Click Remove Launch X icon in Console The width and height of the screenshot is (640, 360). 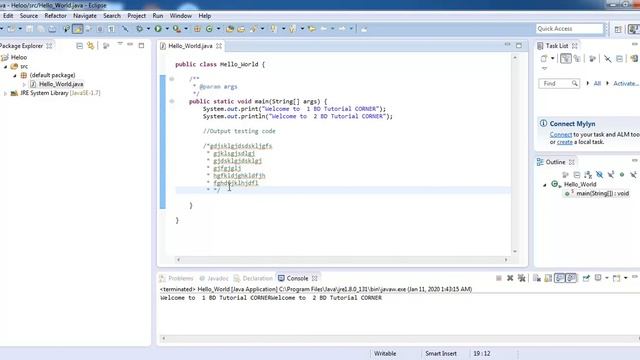point(510,278)
